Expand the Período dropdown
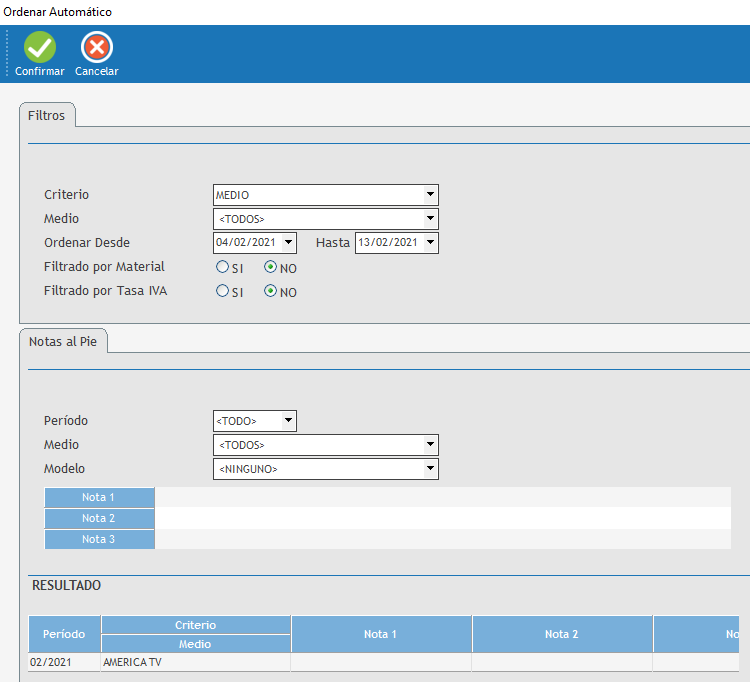Image resolution: width=750 pixels, height=682 pixels. coord(288,421)
